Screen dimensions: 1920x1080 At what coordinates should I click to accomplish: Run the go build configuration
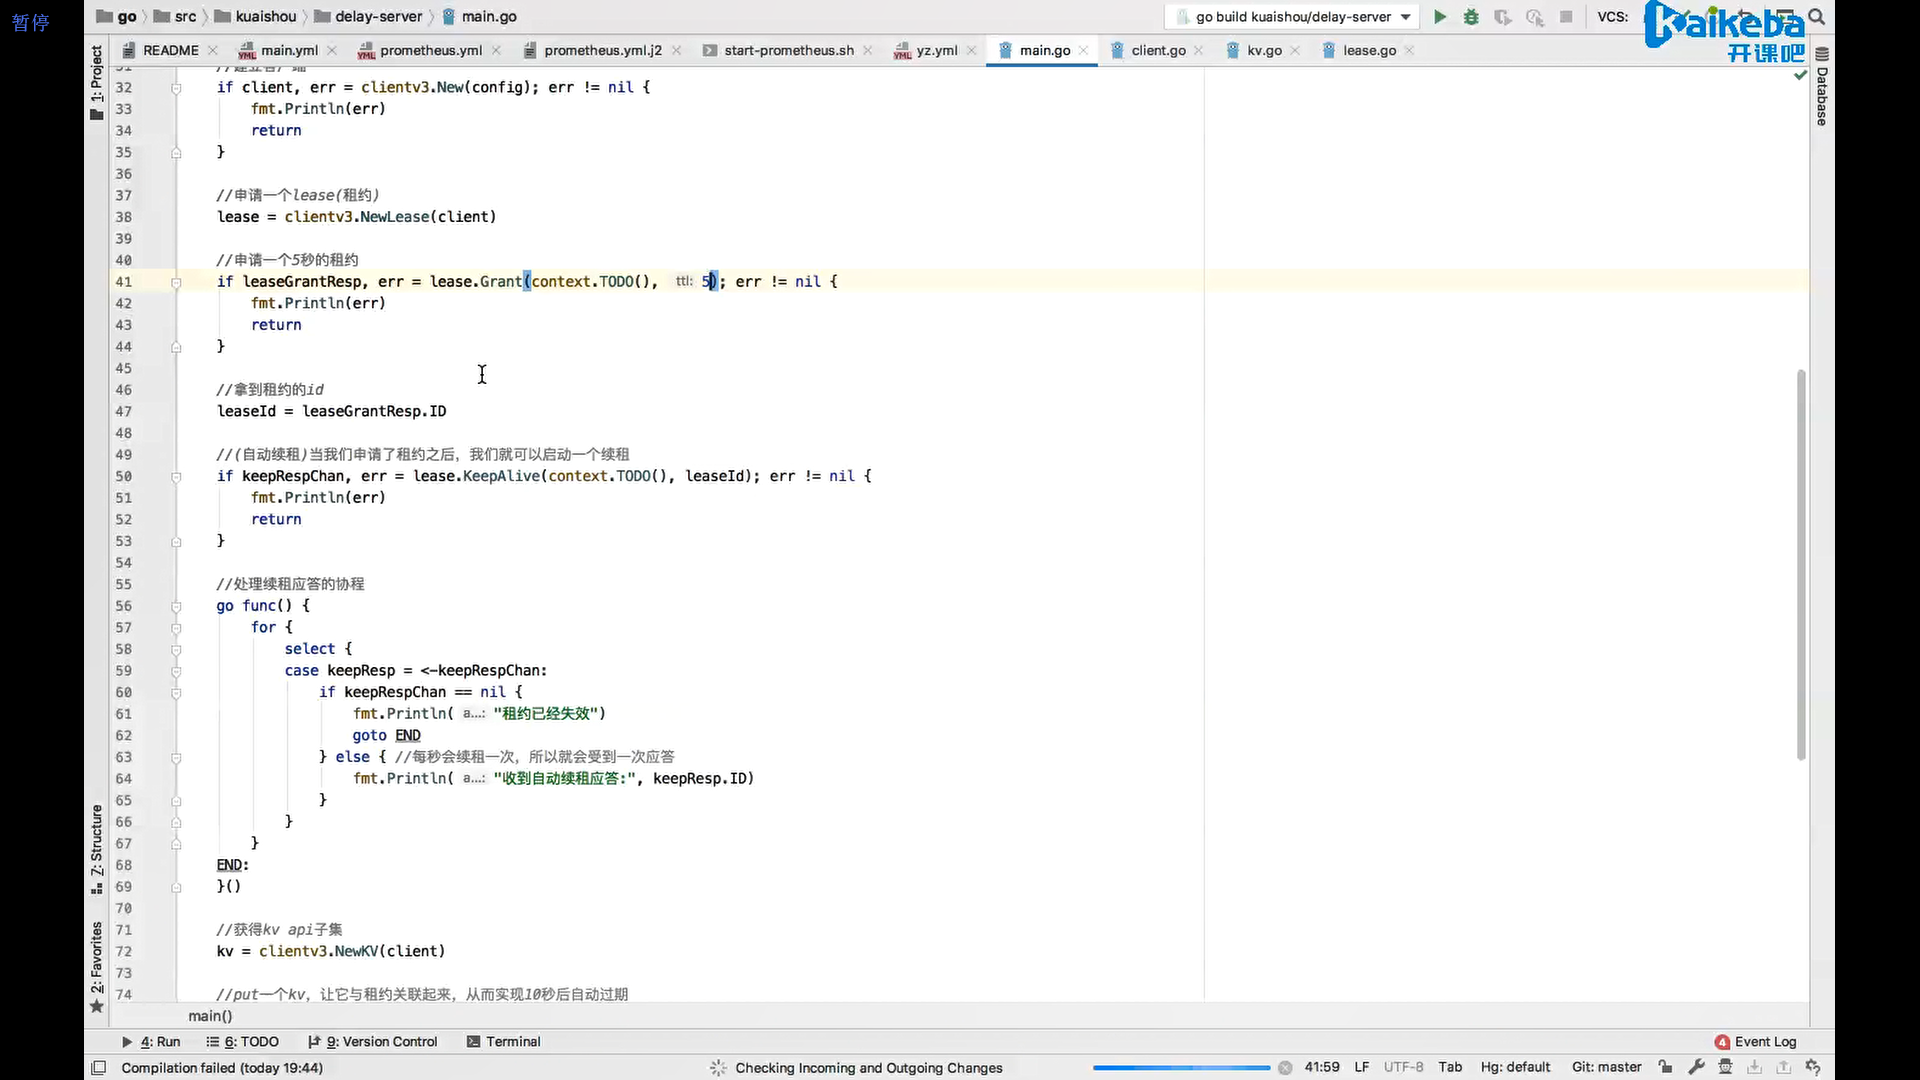[1440, 17]
